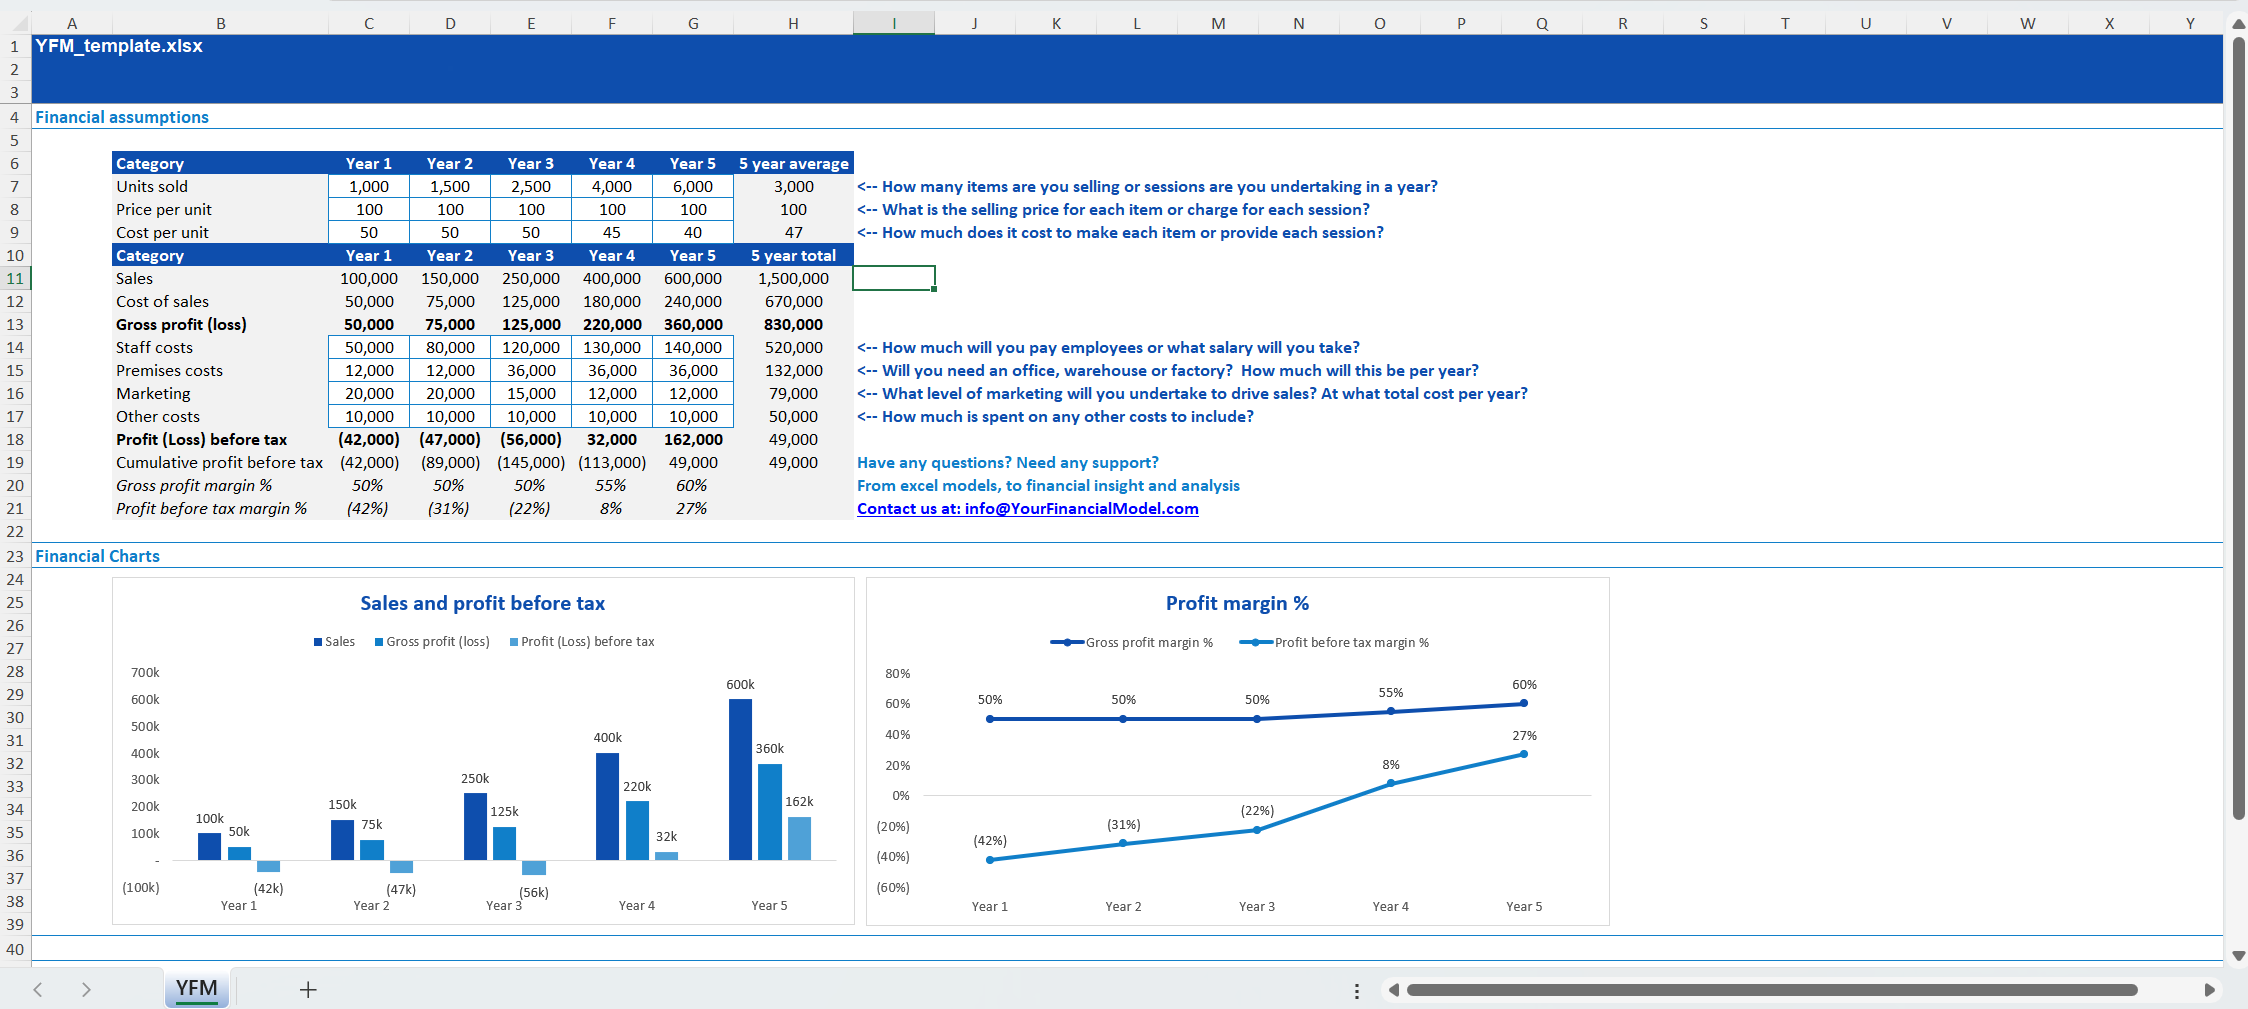Click the vertical scrollbar up arrow

coord(2238,24)
